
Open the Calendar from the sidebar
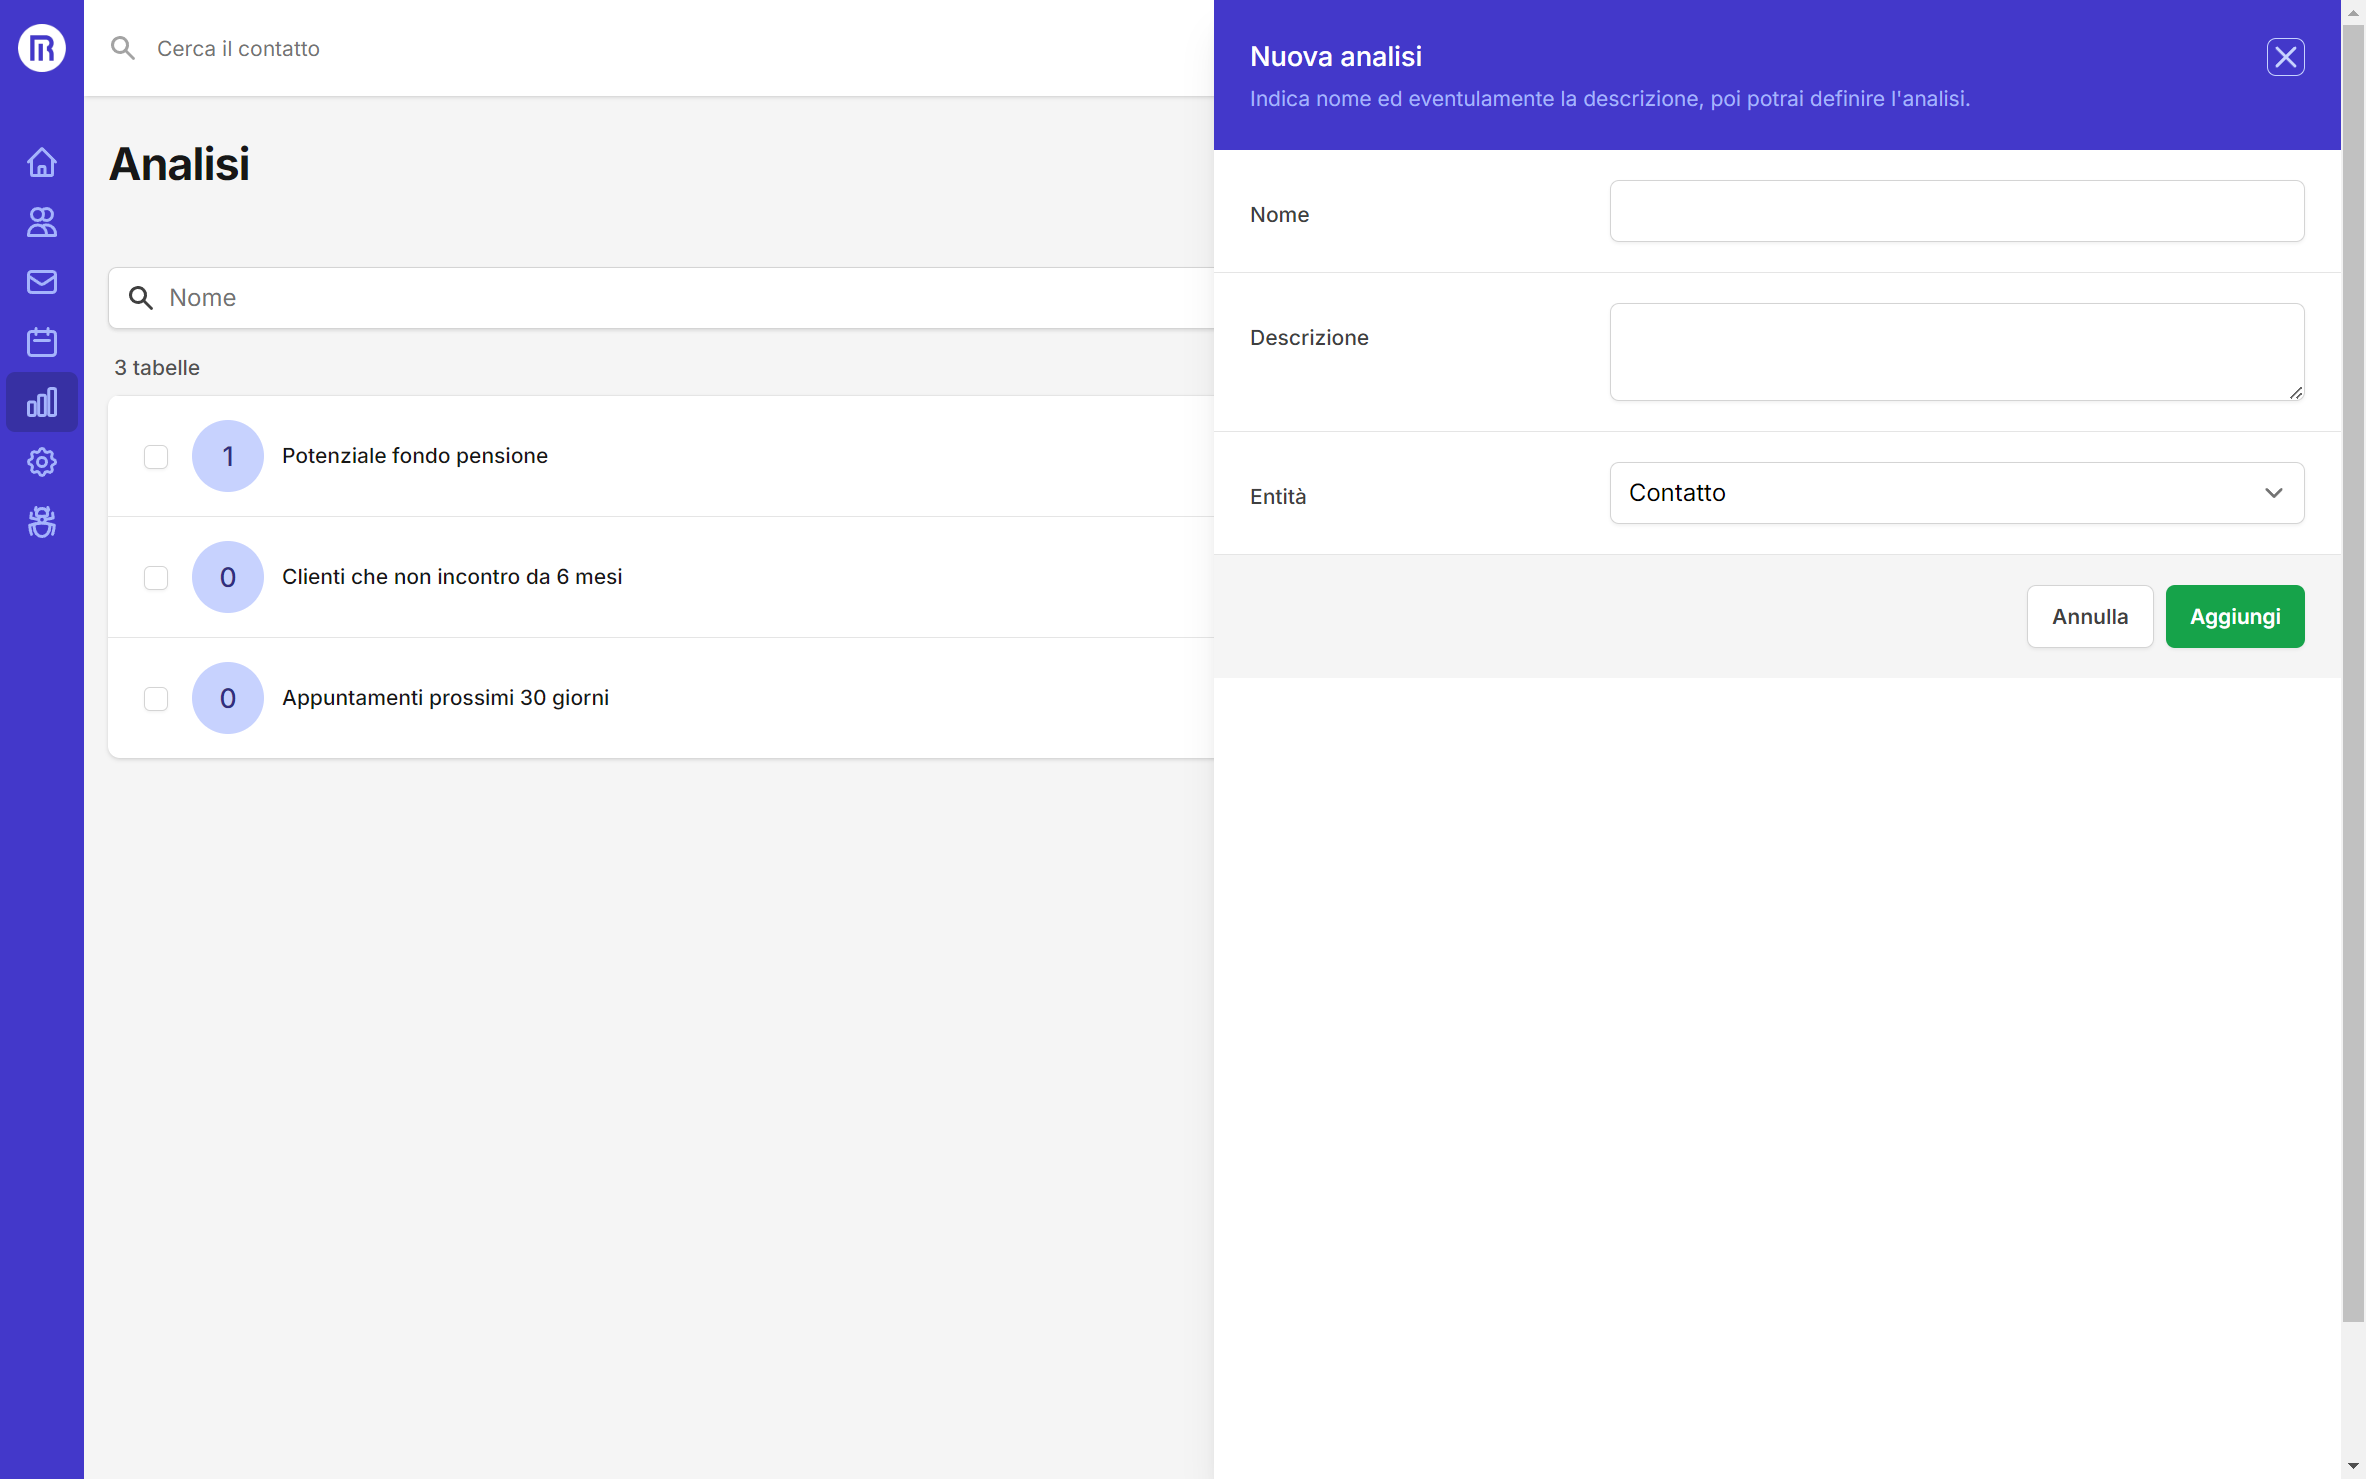(x=41, y=342)
